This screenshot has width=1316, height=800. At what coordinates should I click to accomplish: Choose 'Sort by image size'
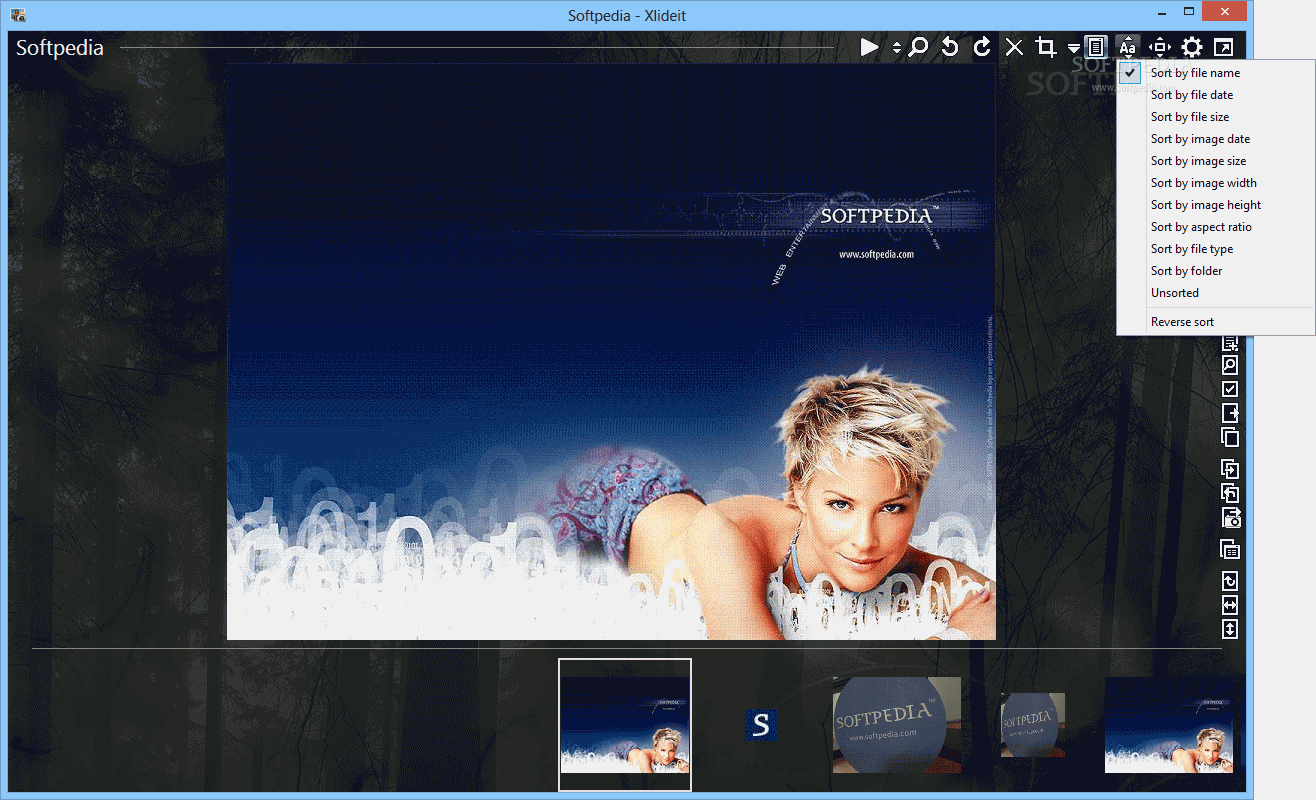click(x=1215, y=161)
